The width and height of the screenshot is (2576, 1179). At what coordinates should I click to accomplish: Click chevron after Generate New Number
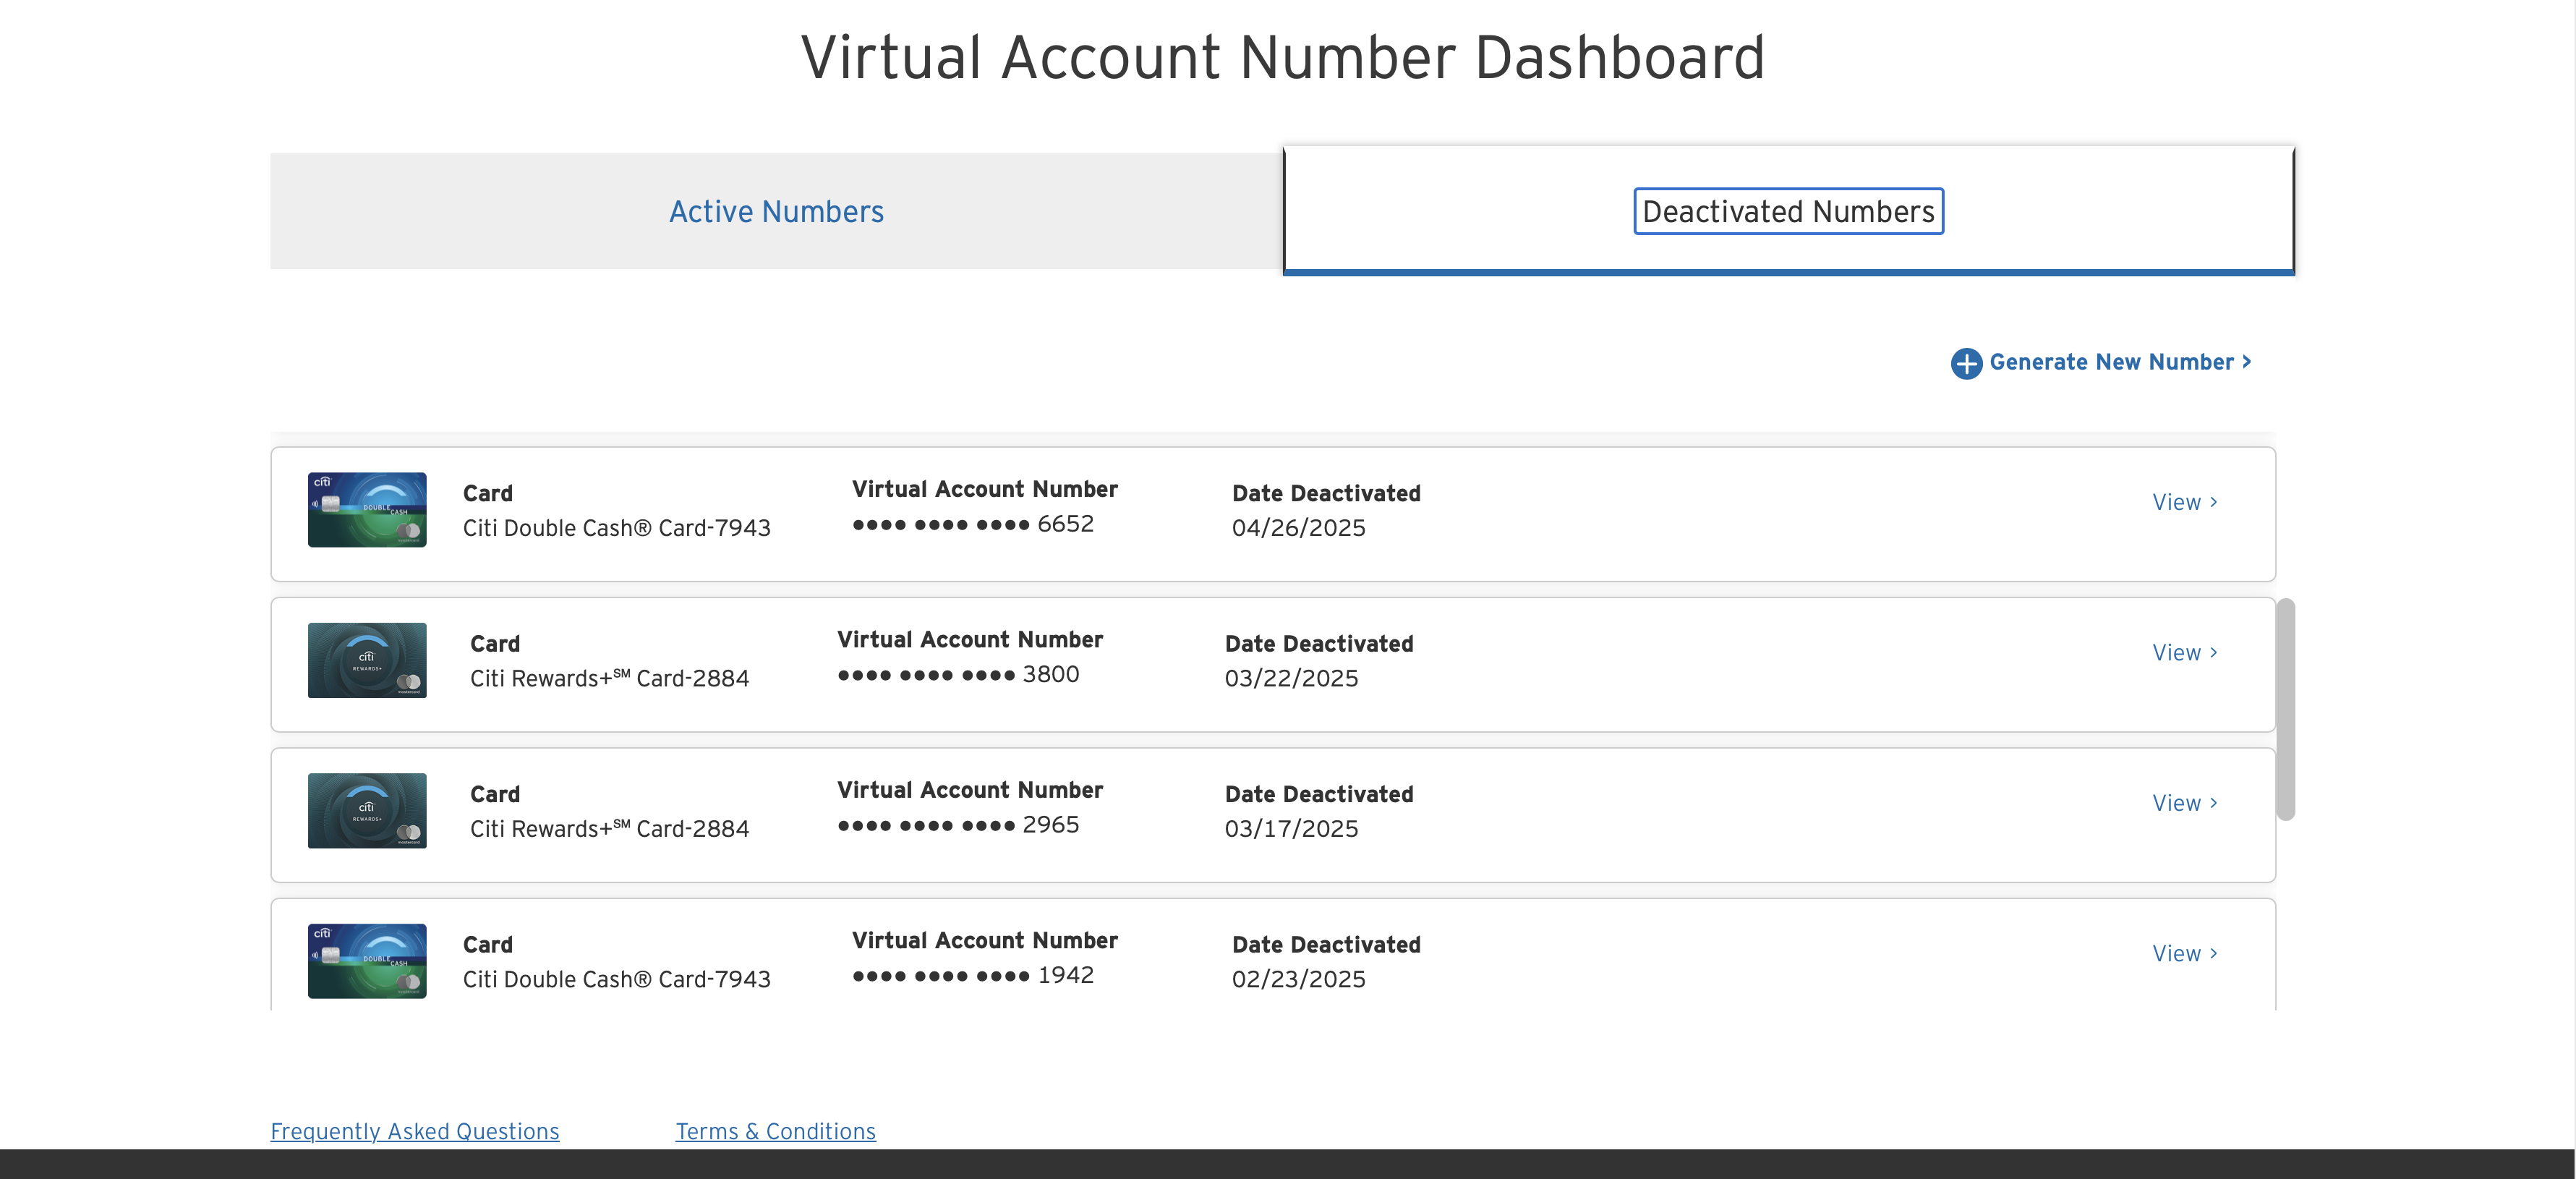click(x=2247, y=361)
